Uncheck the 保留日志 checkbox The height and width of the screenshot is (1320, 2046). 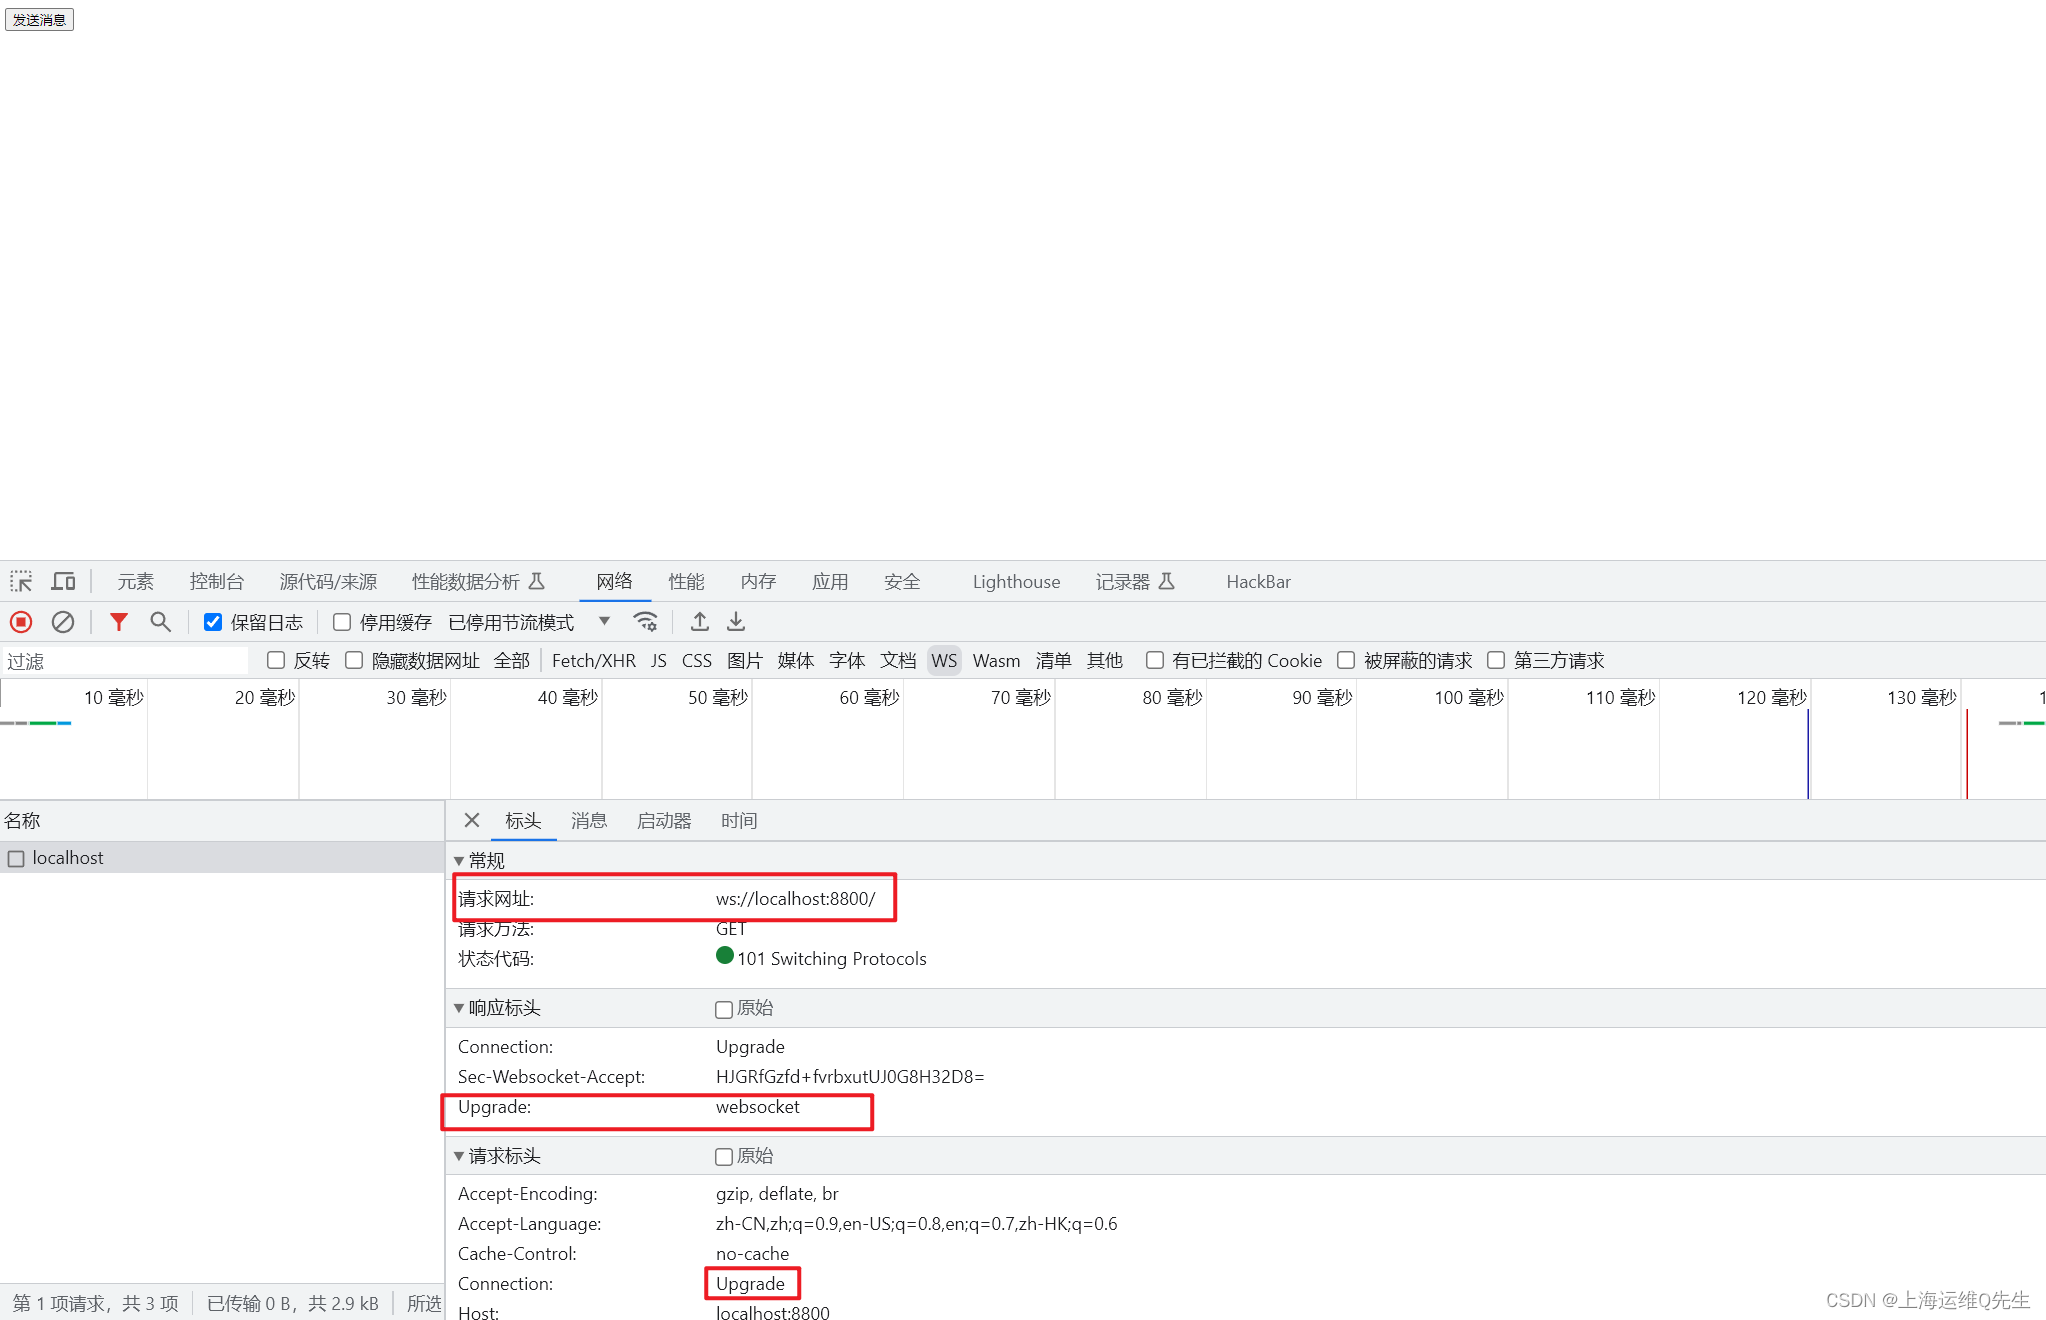click(x=213, y=622)
